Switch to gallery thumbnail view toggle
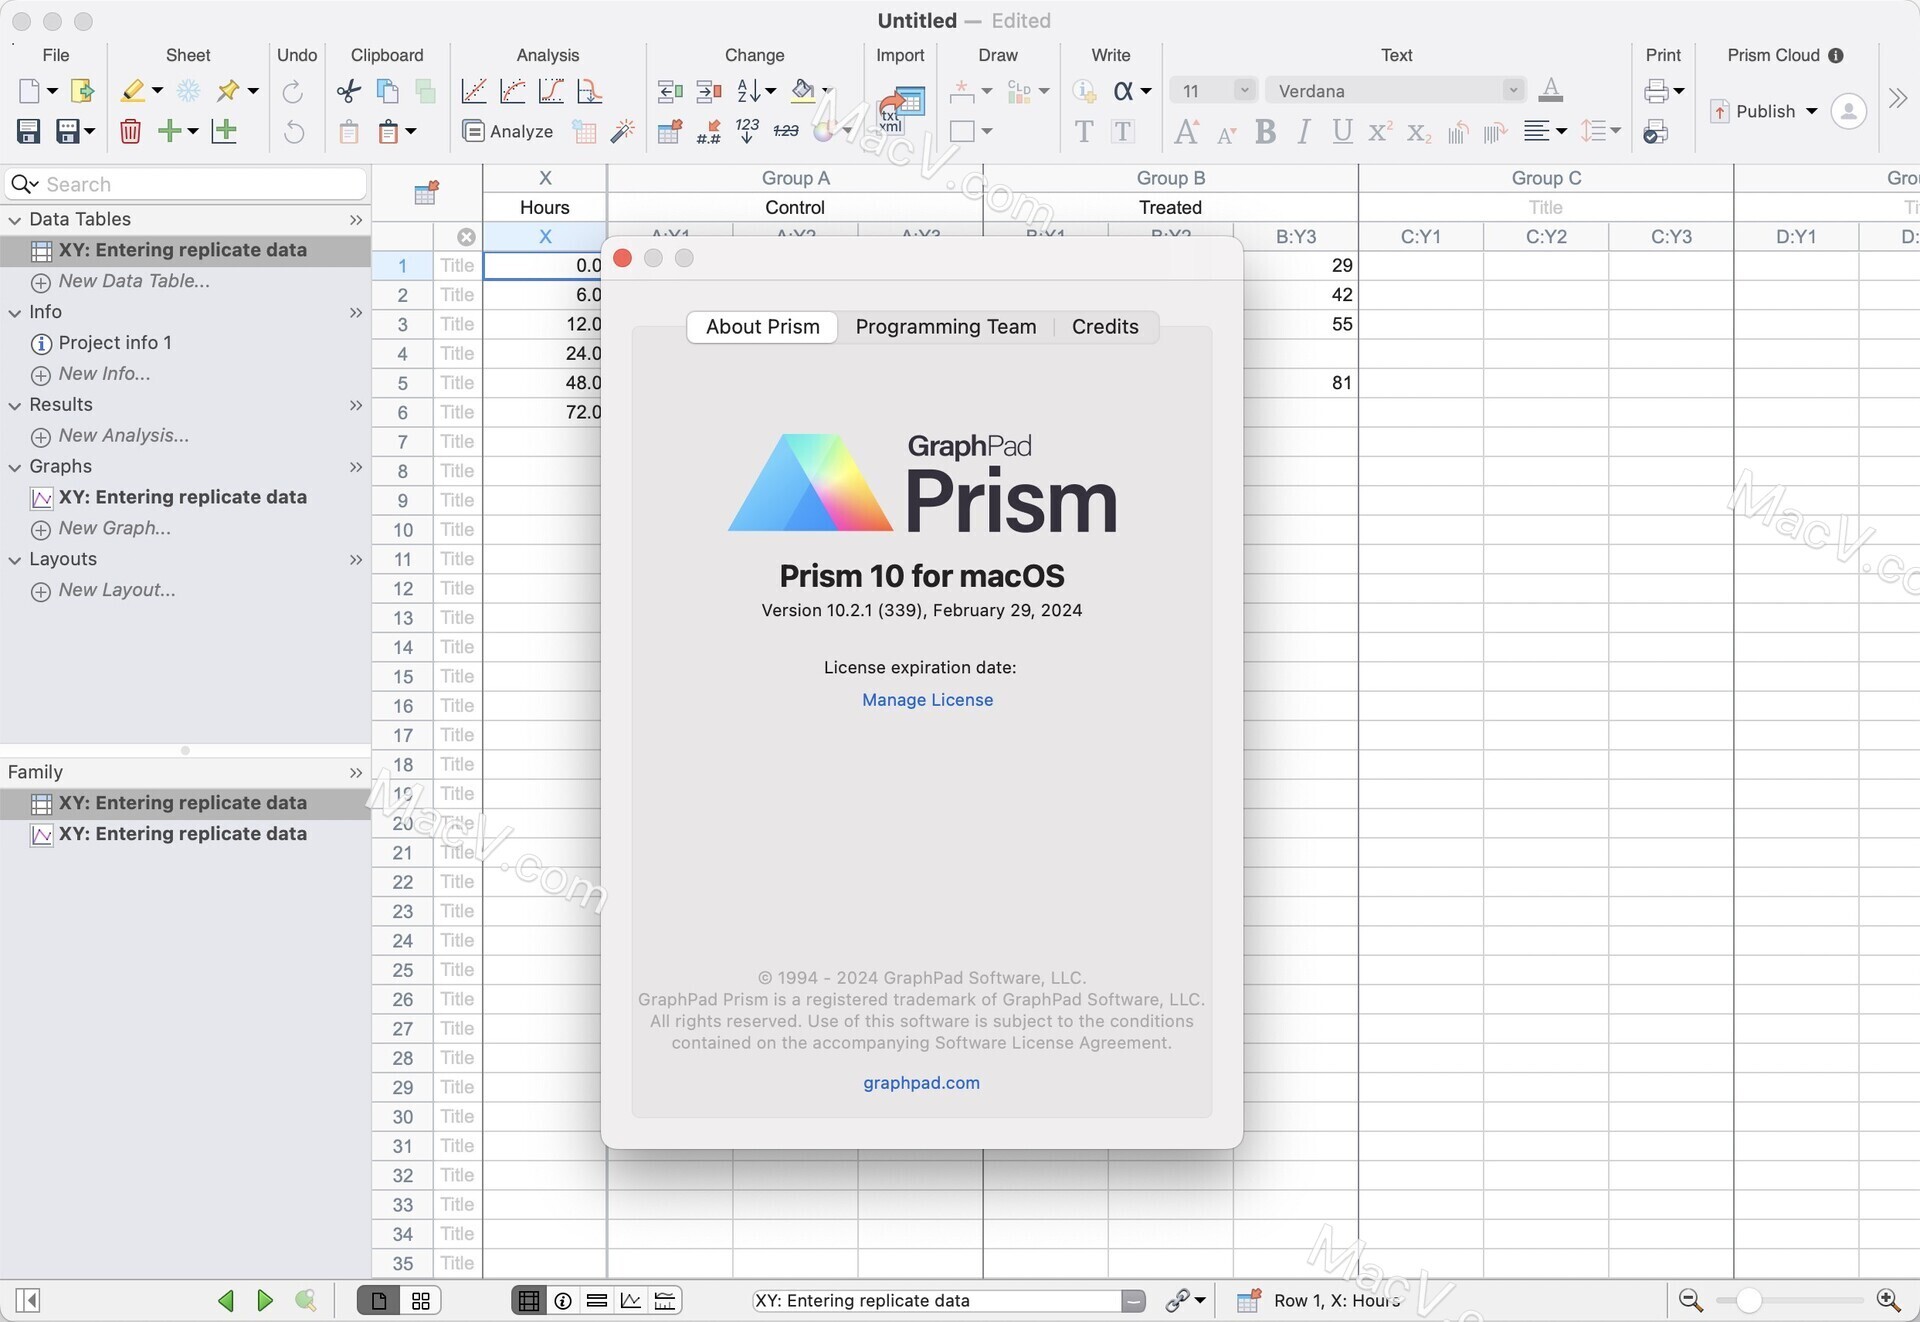This screenshot has width=1920, height=1322. [x=421, y=1300]
